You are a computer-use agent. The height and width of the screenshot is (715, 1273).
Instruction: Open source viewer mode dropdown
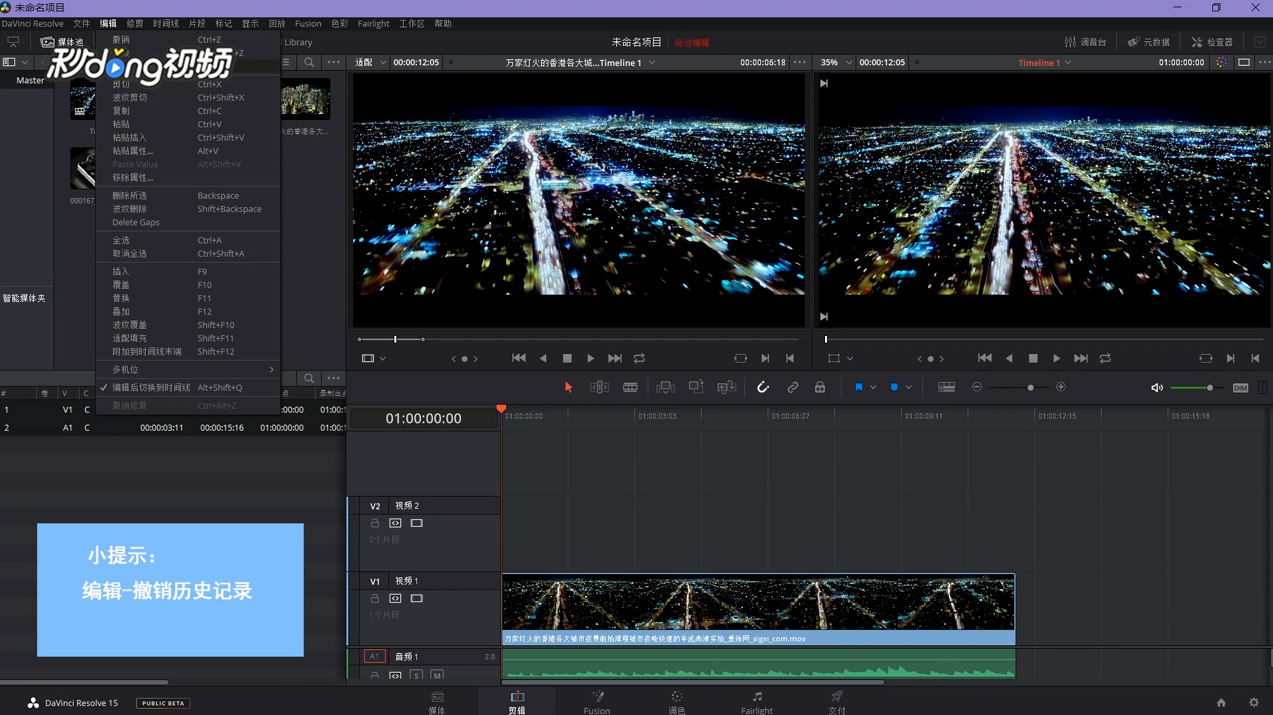click(374, 358)
